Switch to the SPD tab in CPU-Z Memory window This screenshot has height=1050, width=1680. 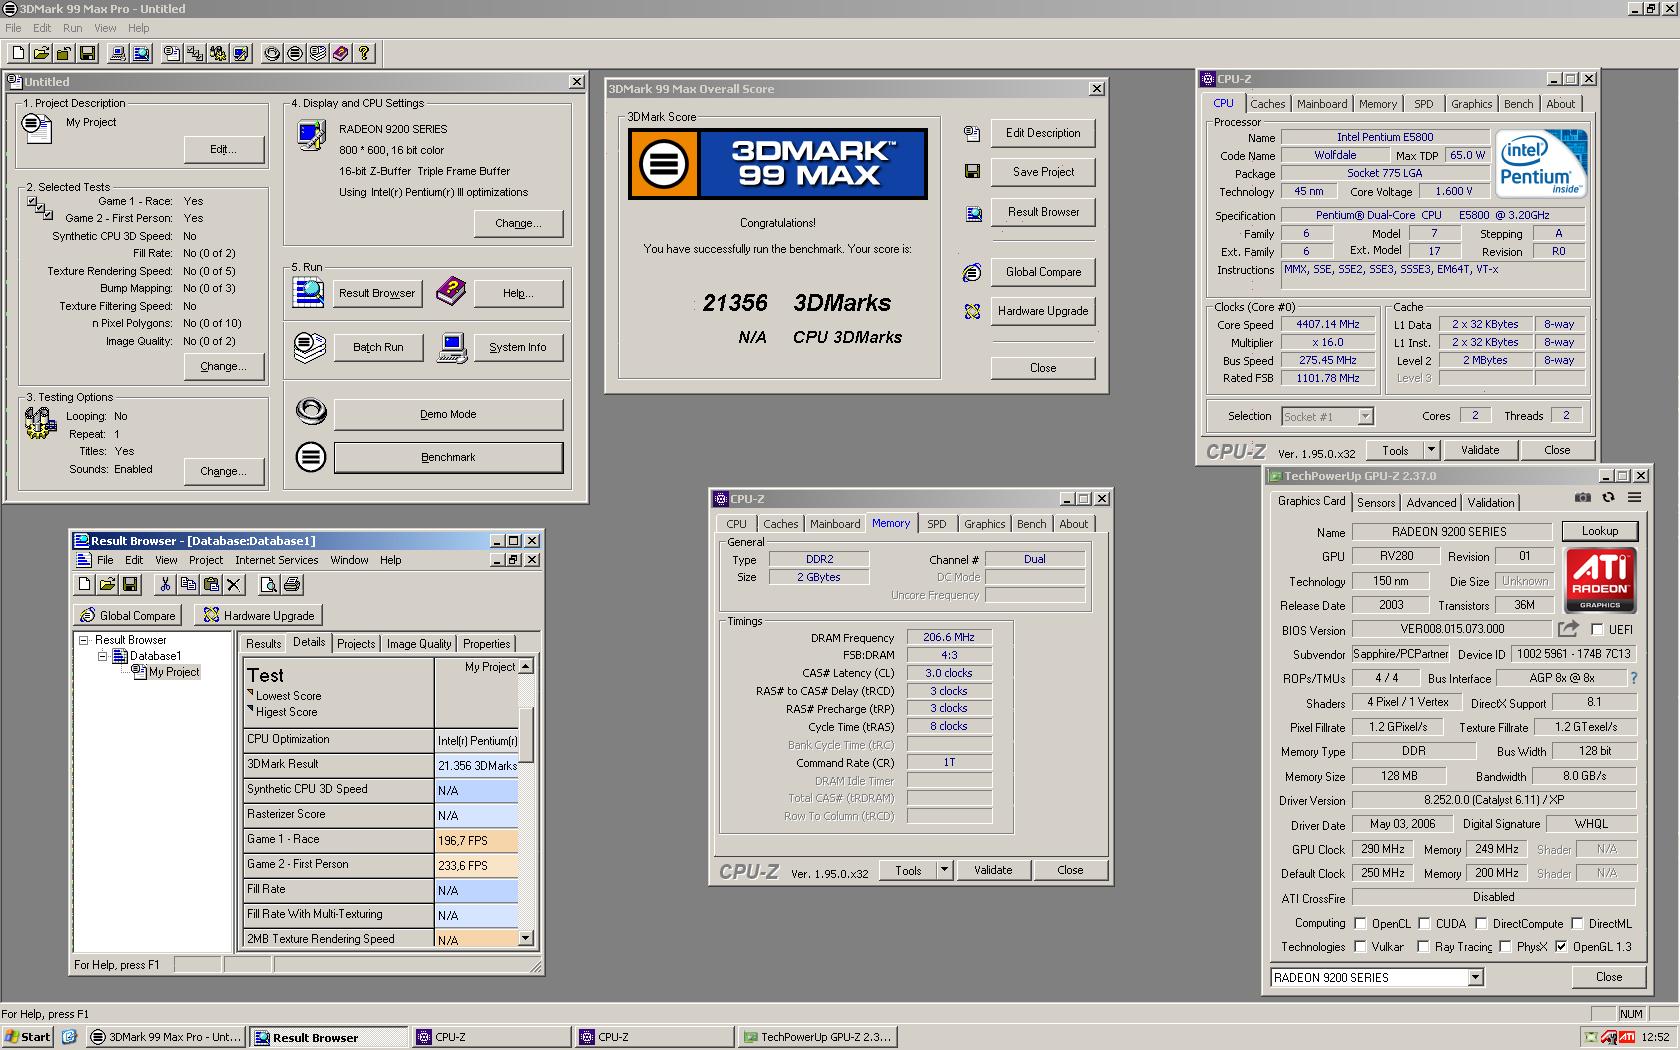click(x=937, y=524)
